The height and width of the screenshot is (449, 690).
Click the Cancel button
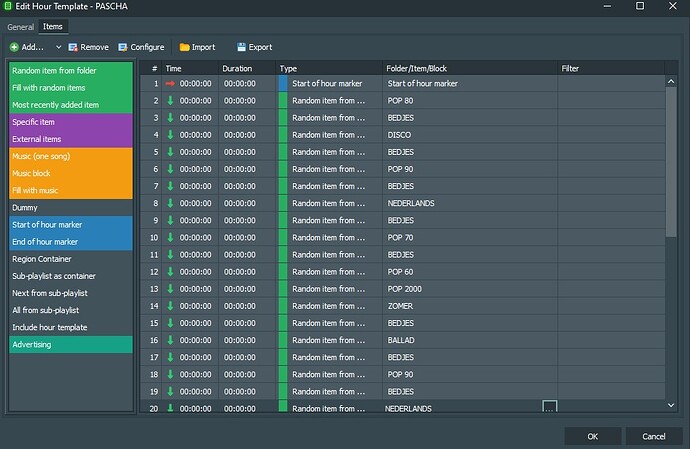click(x=653, y=436)
